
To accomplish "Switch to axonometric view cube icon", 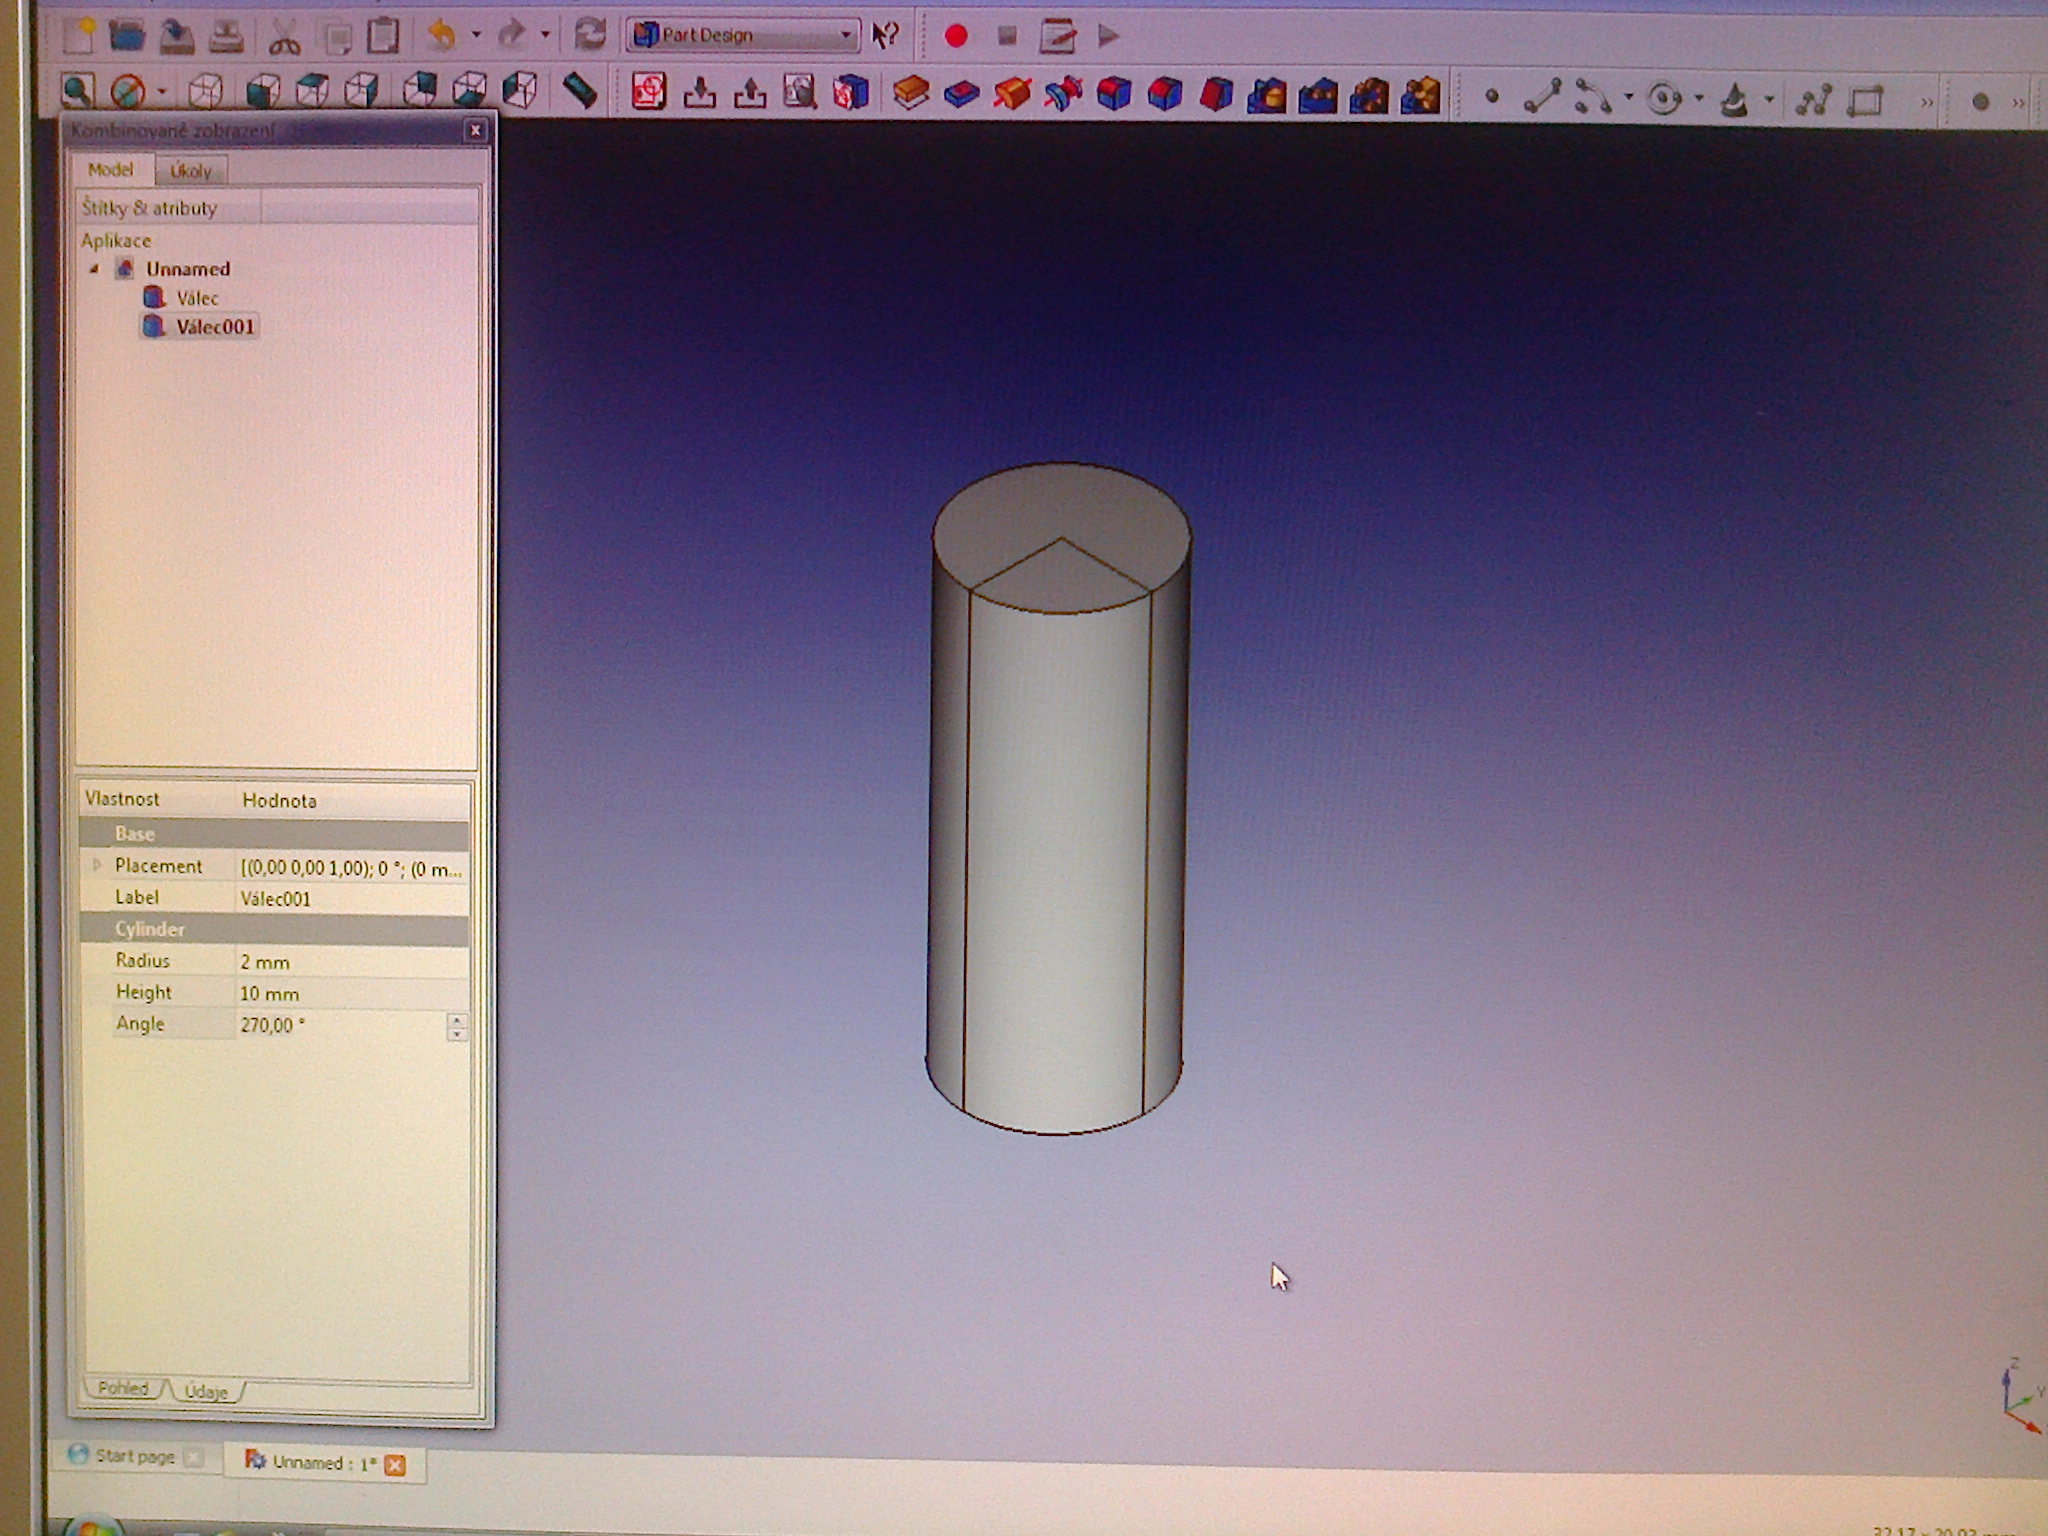I will [x=205, y=92].
